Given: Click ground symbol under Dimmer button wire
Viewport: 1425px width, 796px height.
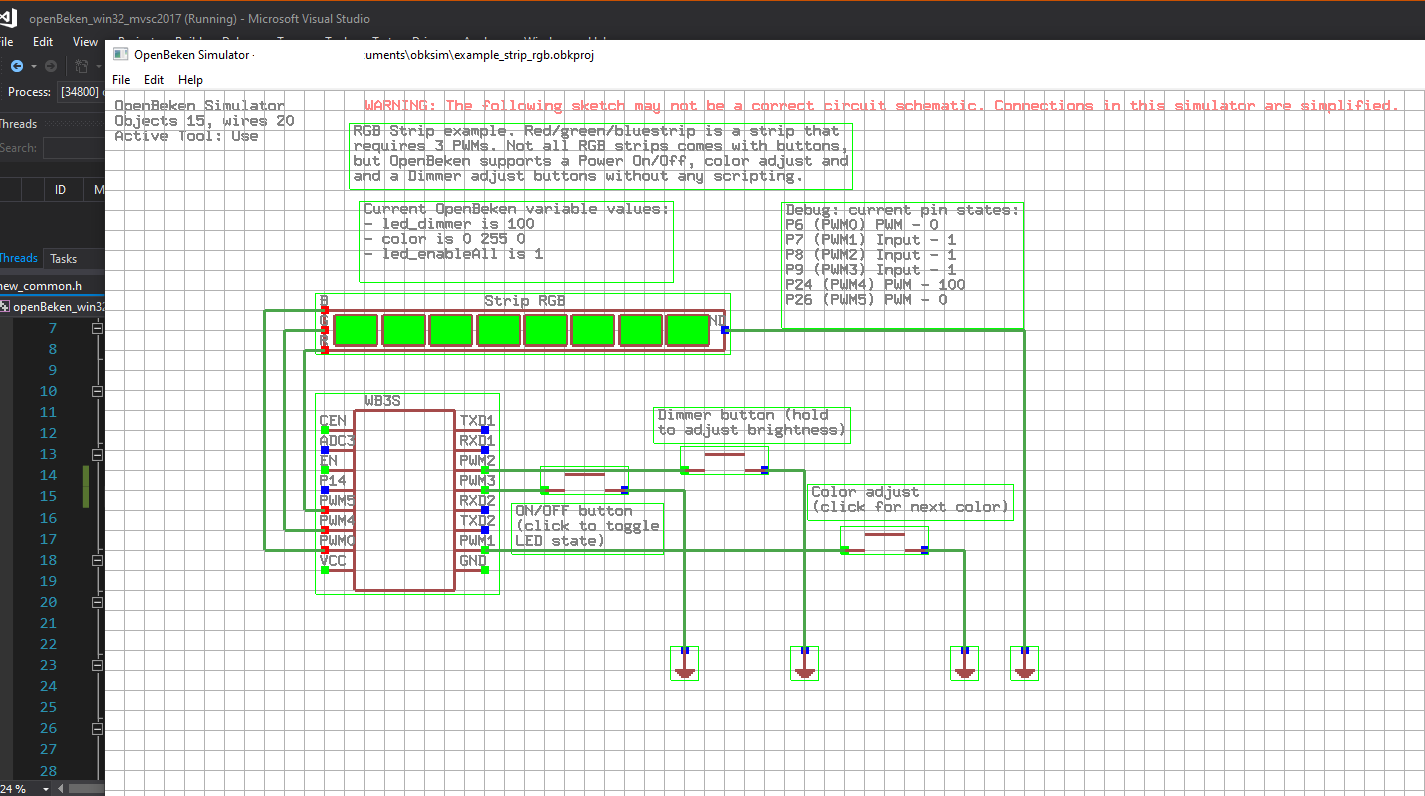Looking at the screenshot, I should [804, 664].
